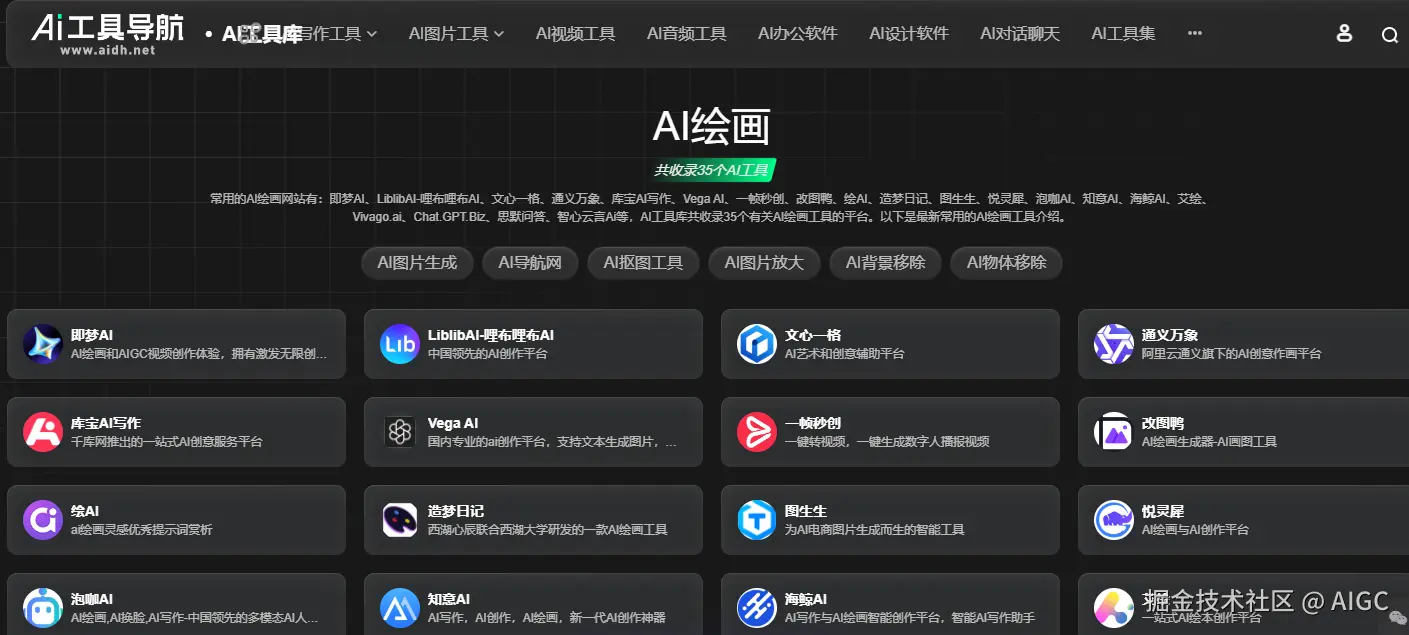Open the 即梦AI tool icon
The width and height of the screenshot is (1409, 635).
pos(43,344)
